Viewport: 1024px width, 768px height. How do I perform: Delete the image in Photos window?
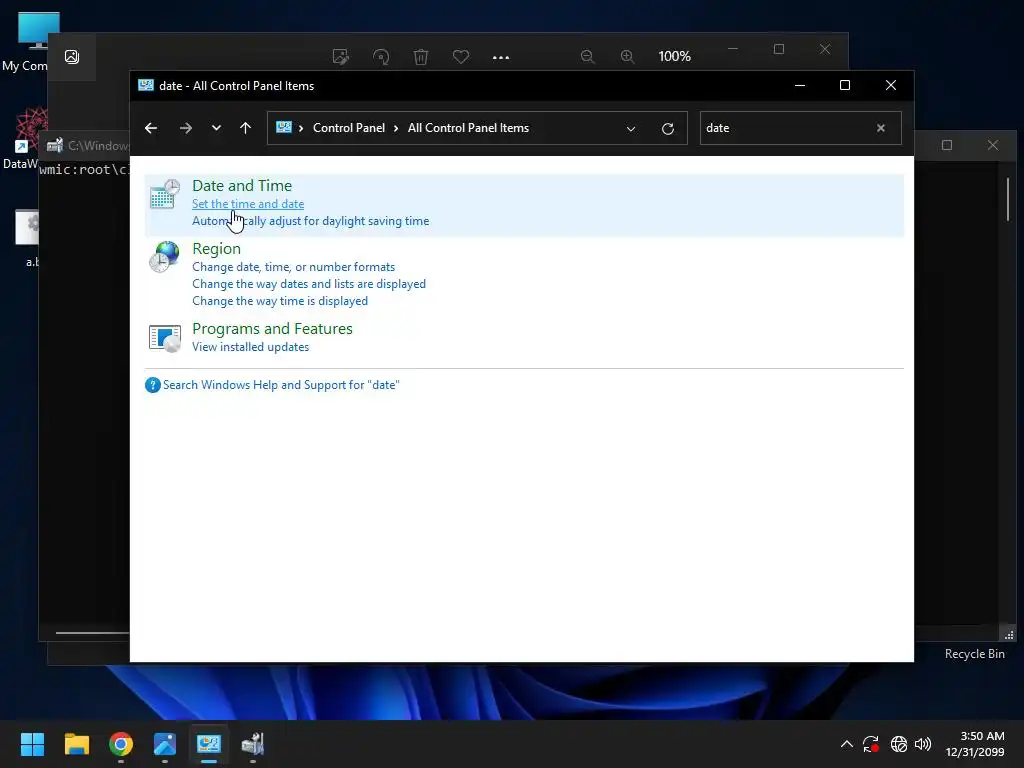(x=421, y=57)
